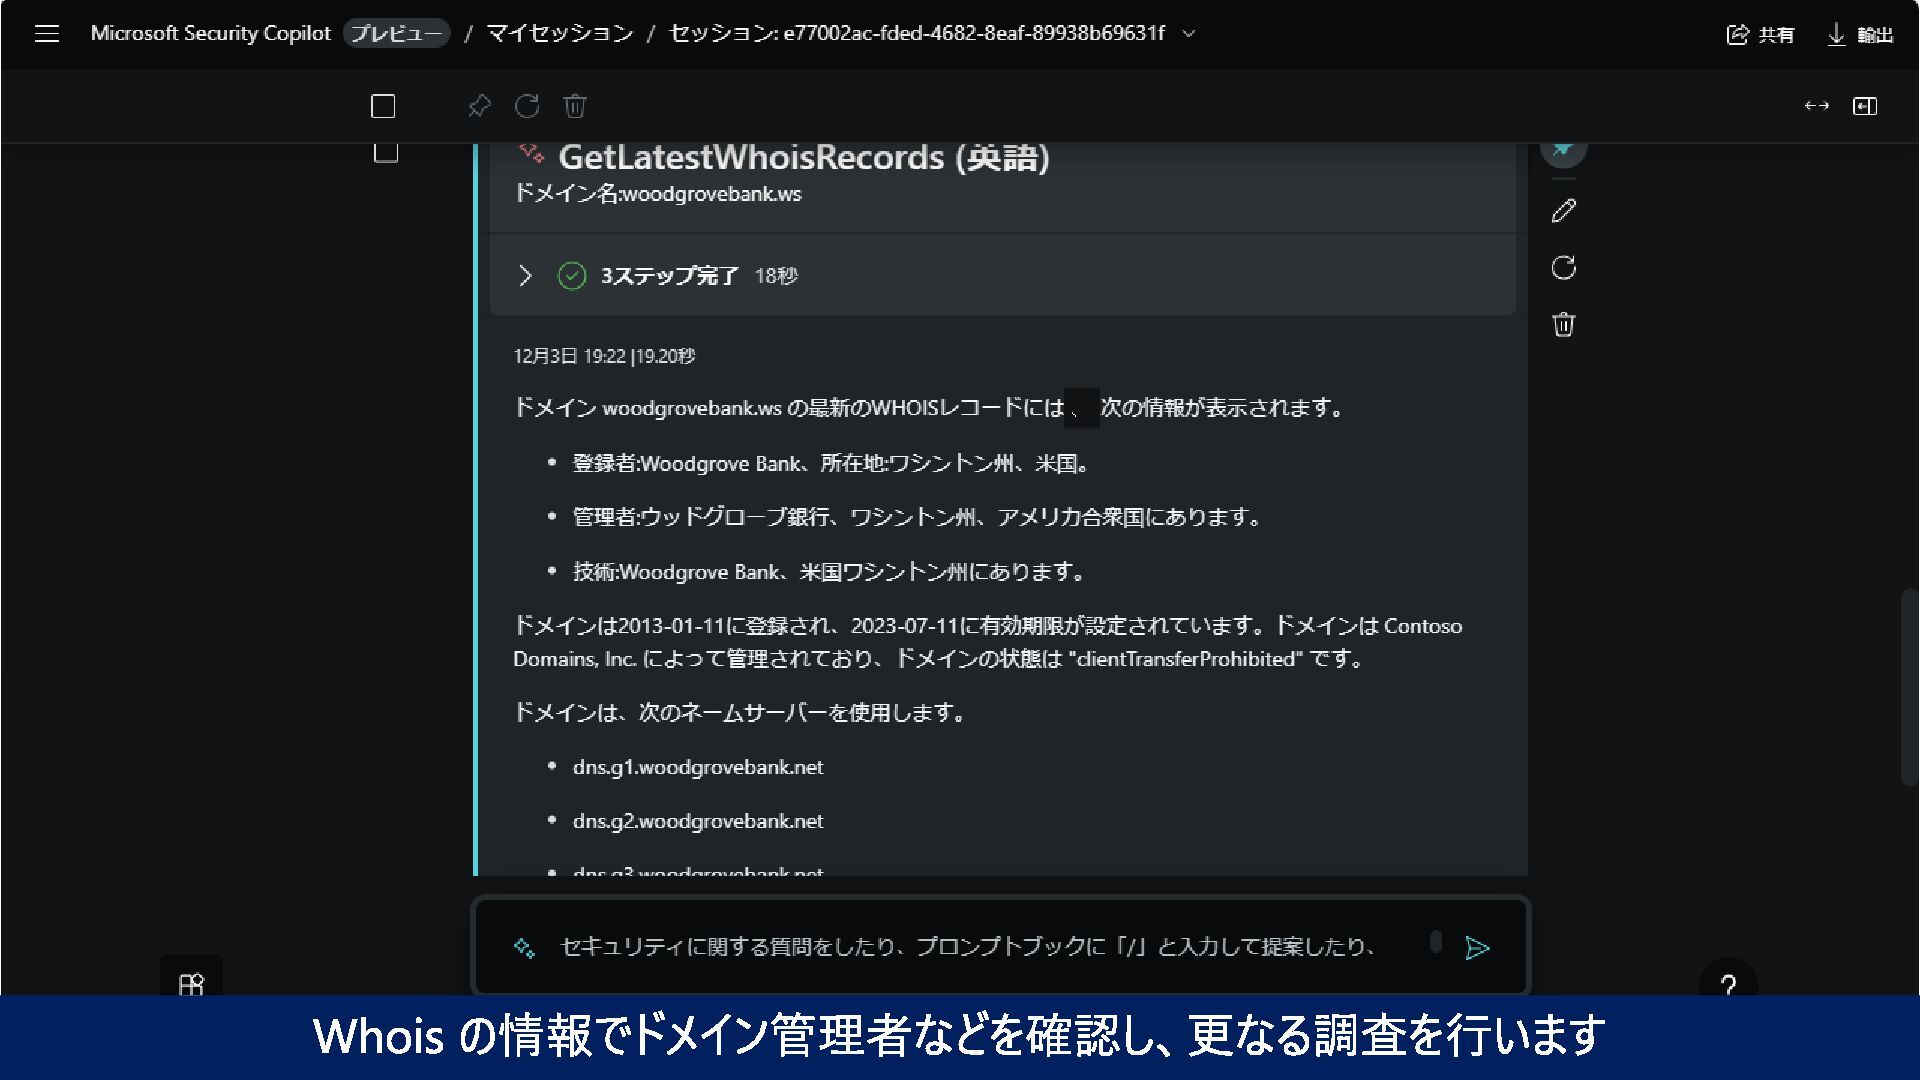Open the hamburger navigation menu
Viewport: 1920px width, 1080px height.
[47, 34]
